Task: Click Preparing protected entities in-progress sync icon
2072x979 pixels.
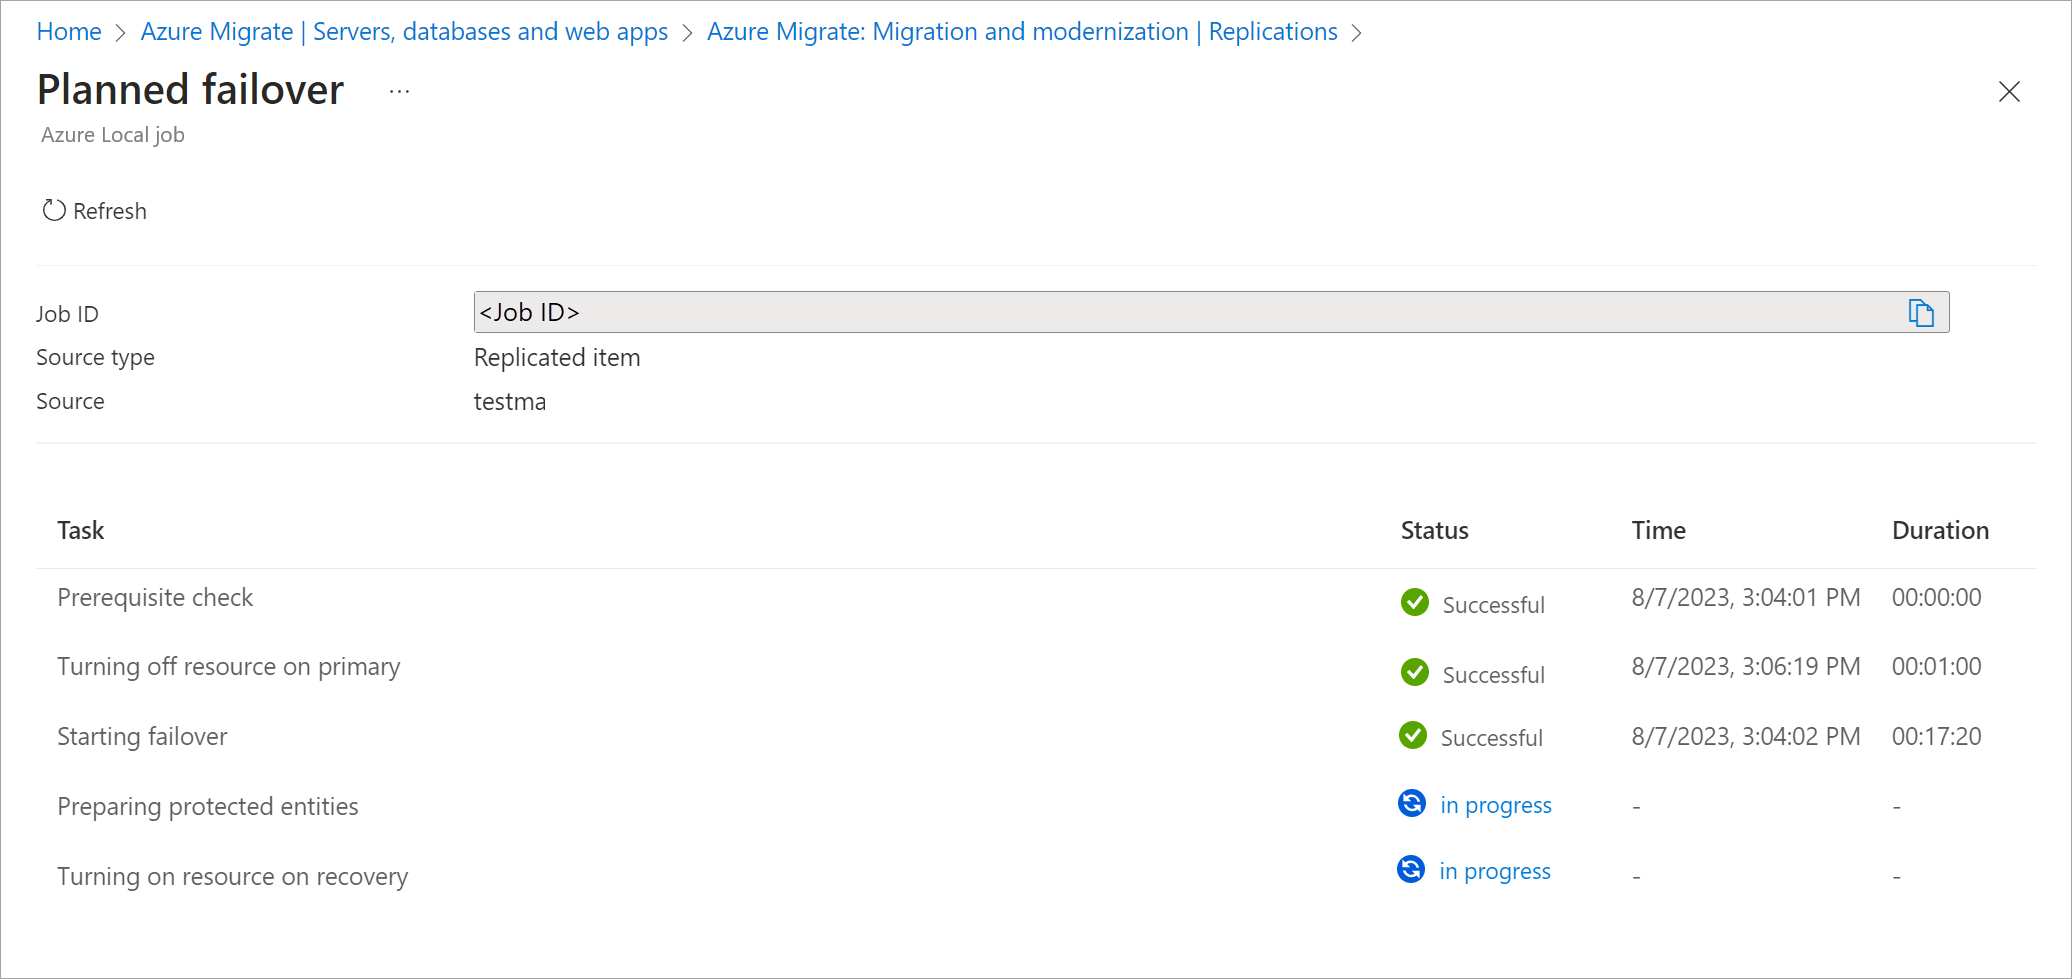Action: pos(1411,803)
